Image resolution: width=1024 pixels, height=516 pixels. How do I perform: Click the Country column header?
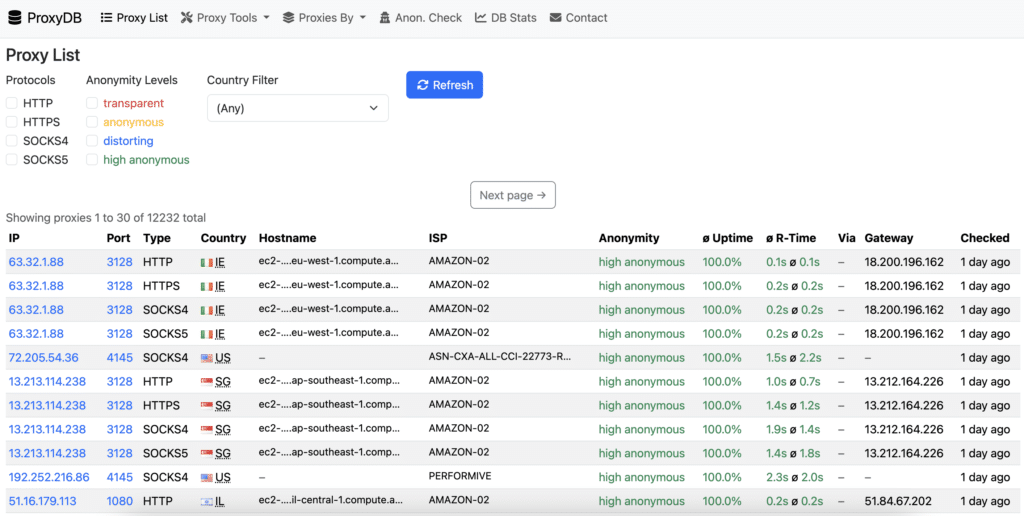(223, 238)
